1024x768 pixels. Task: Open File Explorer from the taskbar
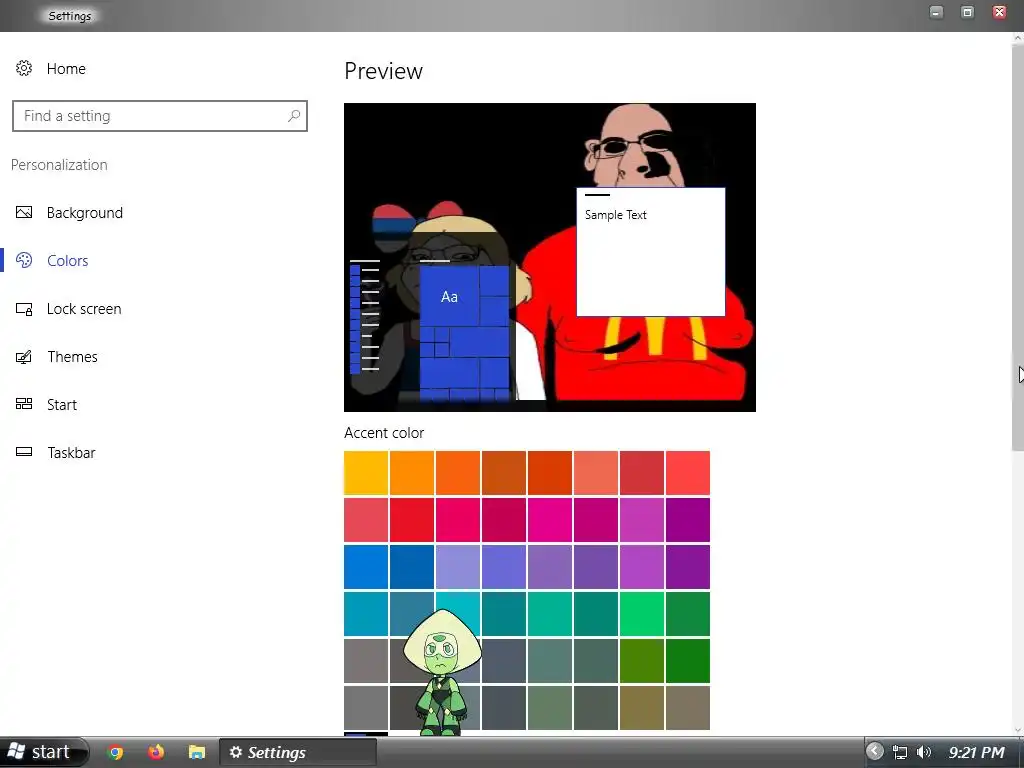[197, 752]
